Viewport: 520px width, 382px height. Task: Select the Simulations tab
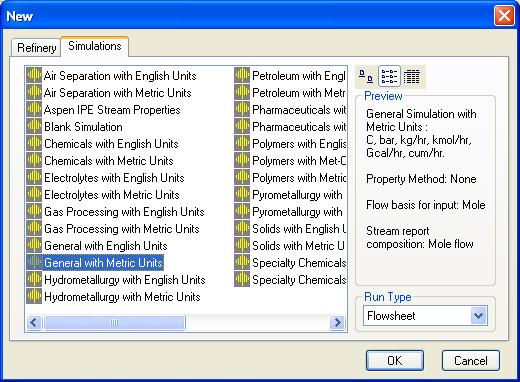(95, 46)
